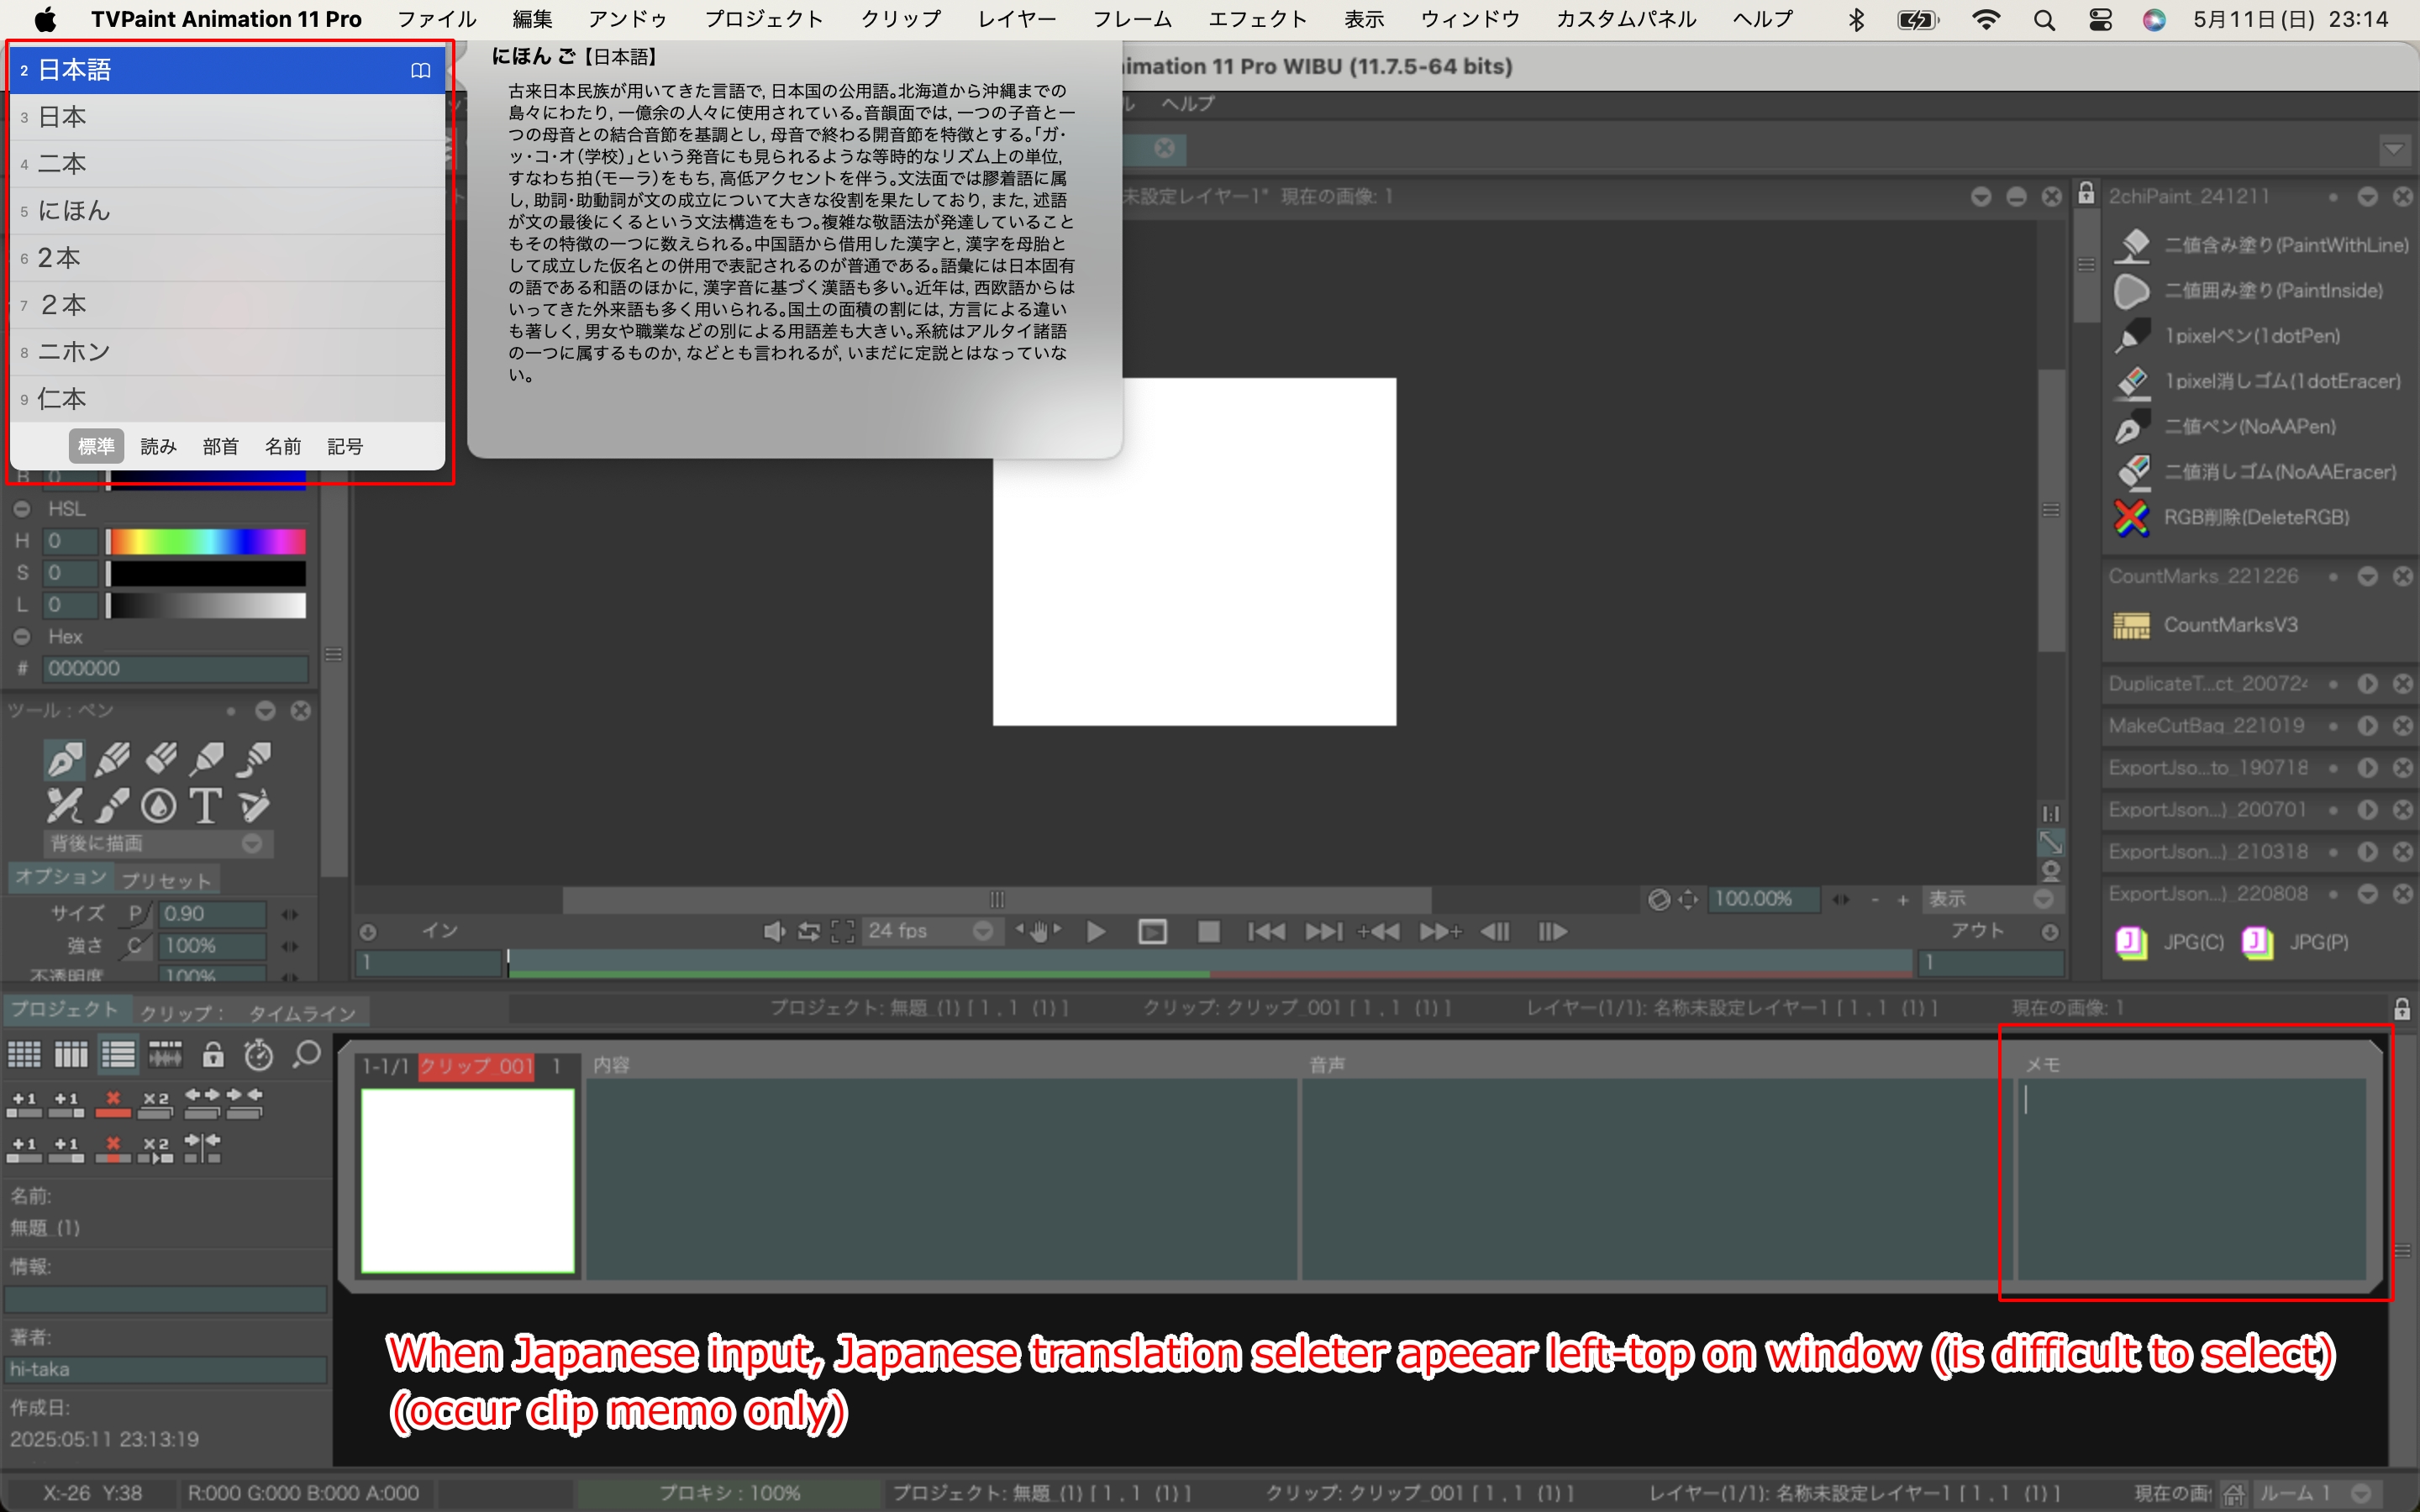Open the ルーム 1 room dropdown in status bar
Screen dimensions: 2420x1512
coord(2314,1493)
